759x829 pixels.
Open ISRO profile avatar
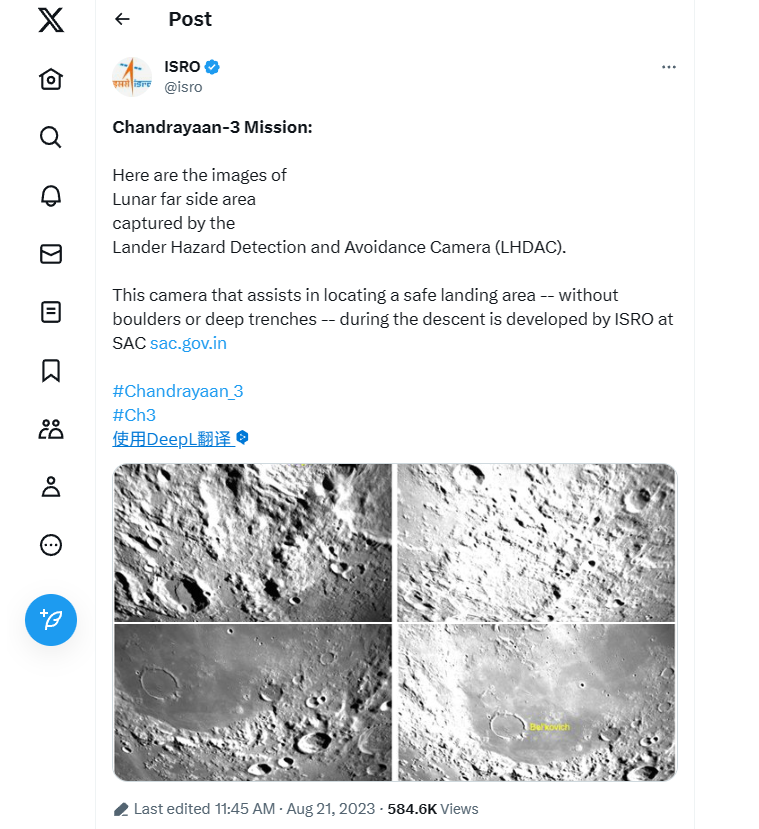coord(133,77)
